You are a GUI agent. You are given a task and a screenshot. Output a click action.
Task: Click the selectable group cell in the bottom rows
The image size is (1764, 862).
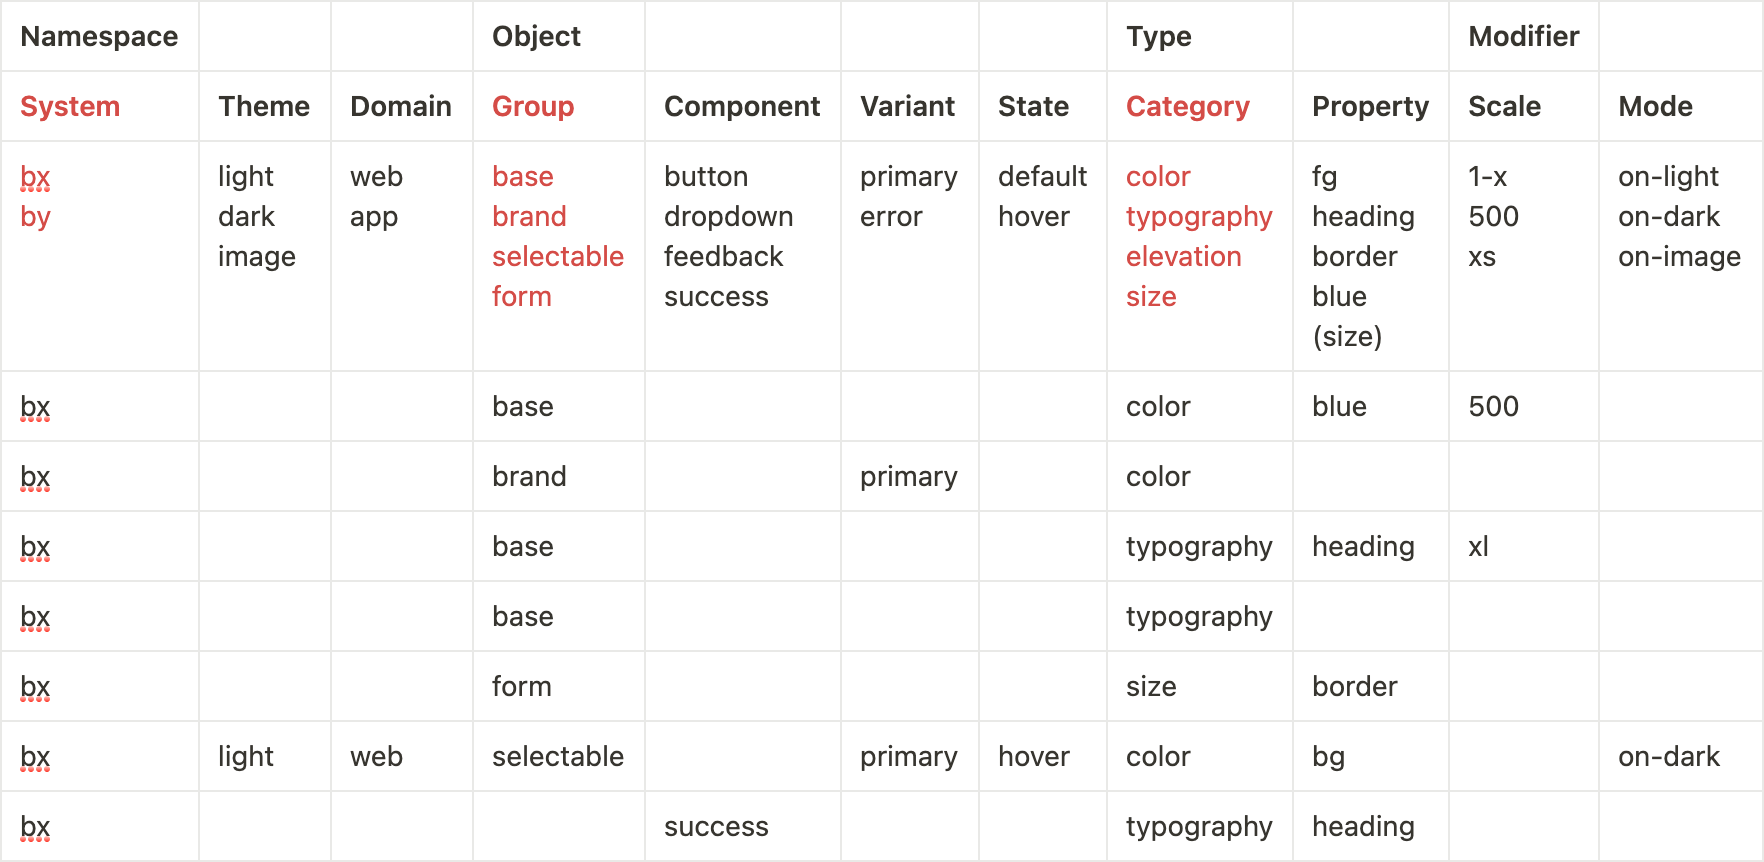(558, 756)
